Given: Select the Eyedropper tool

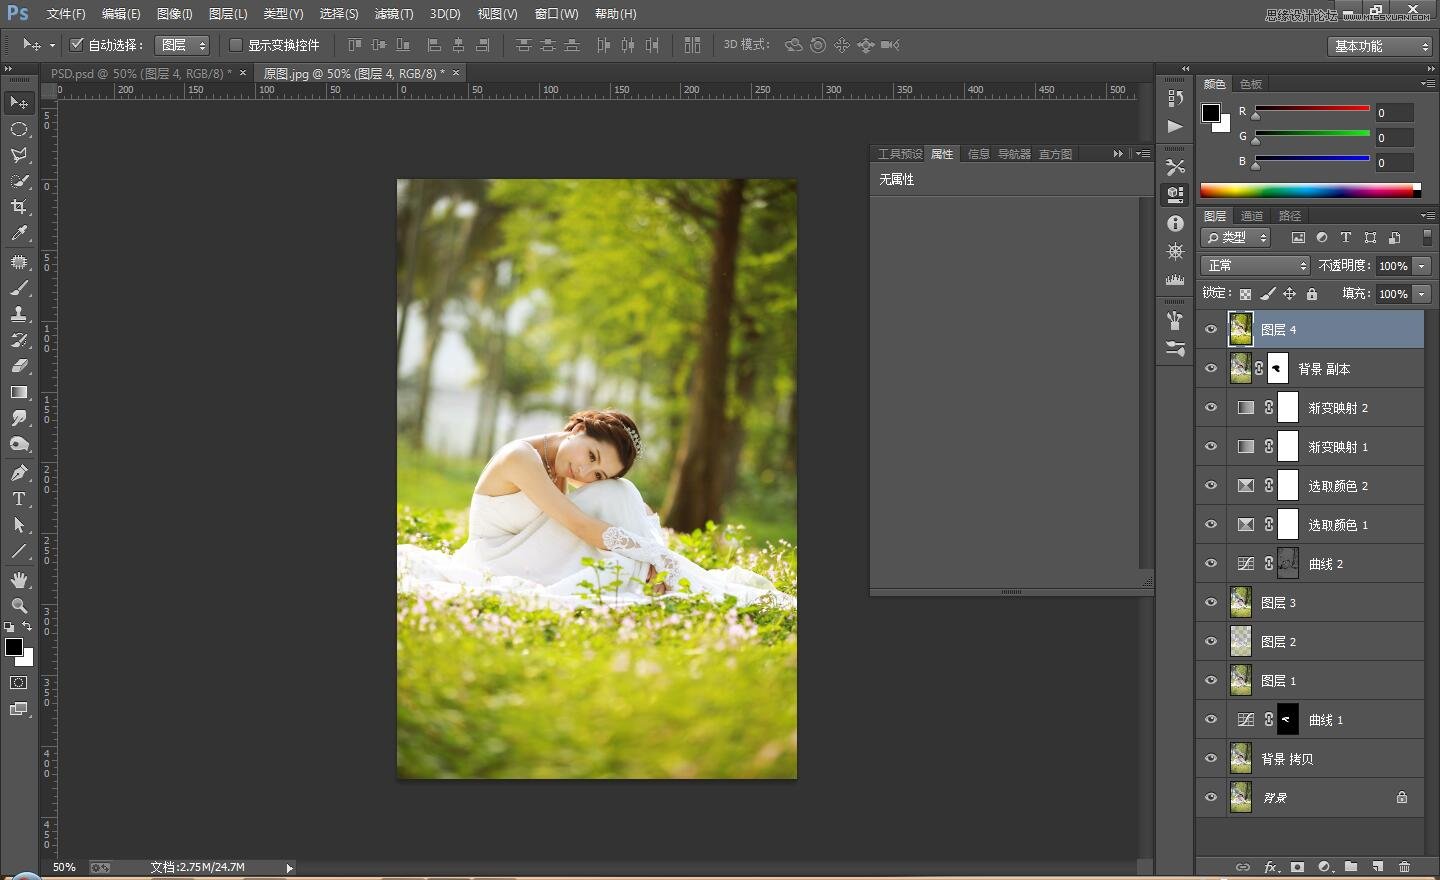Looking at the screenshot, I should click(19, 233).
